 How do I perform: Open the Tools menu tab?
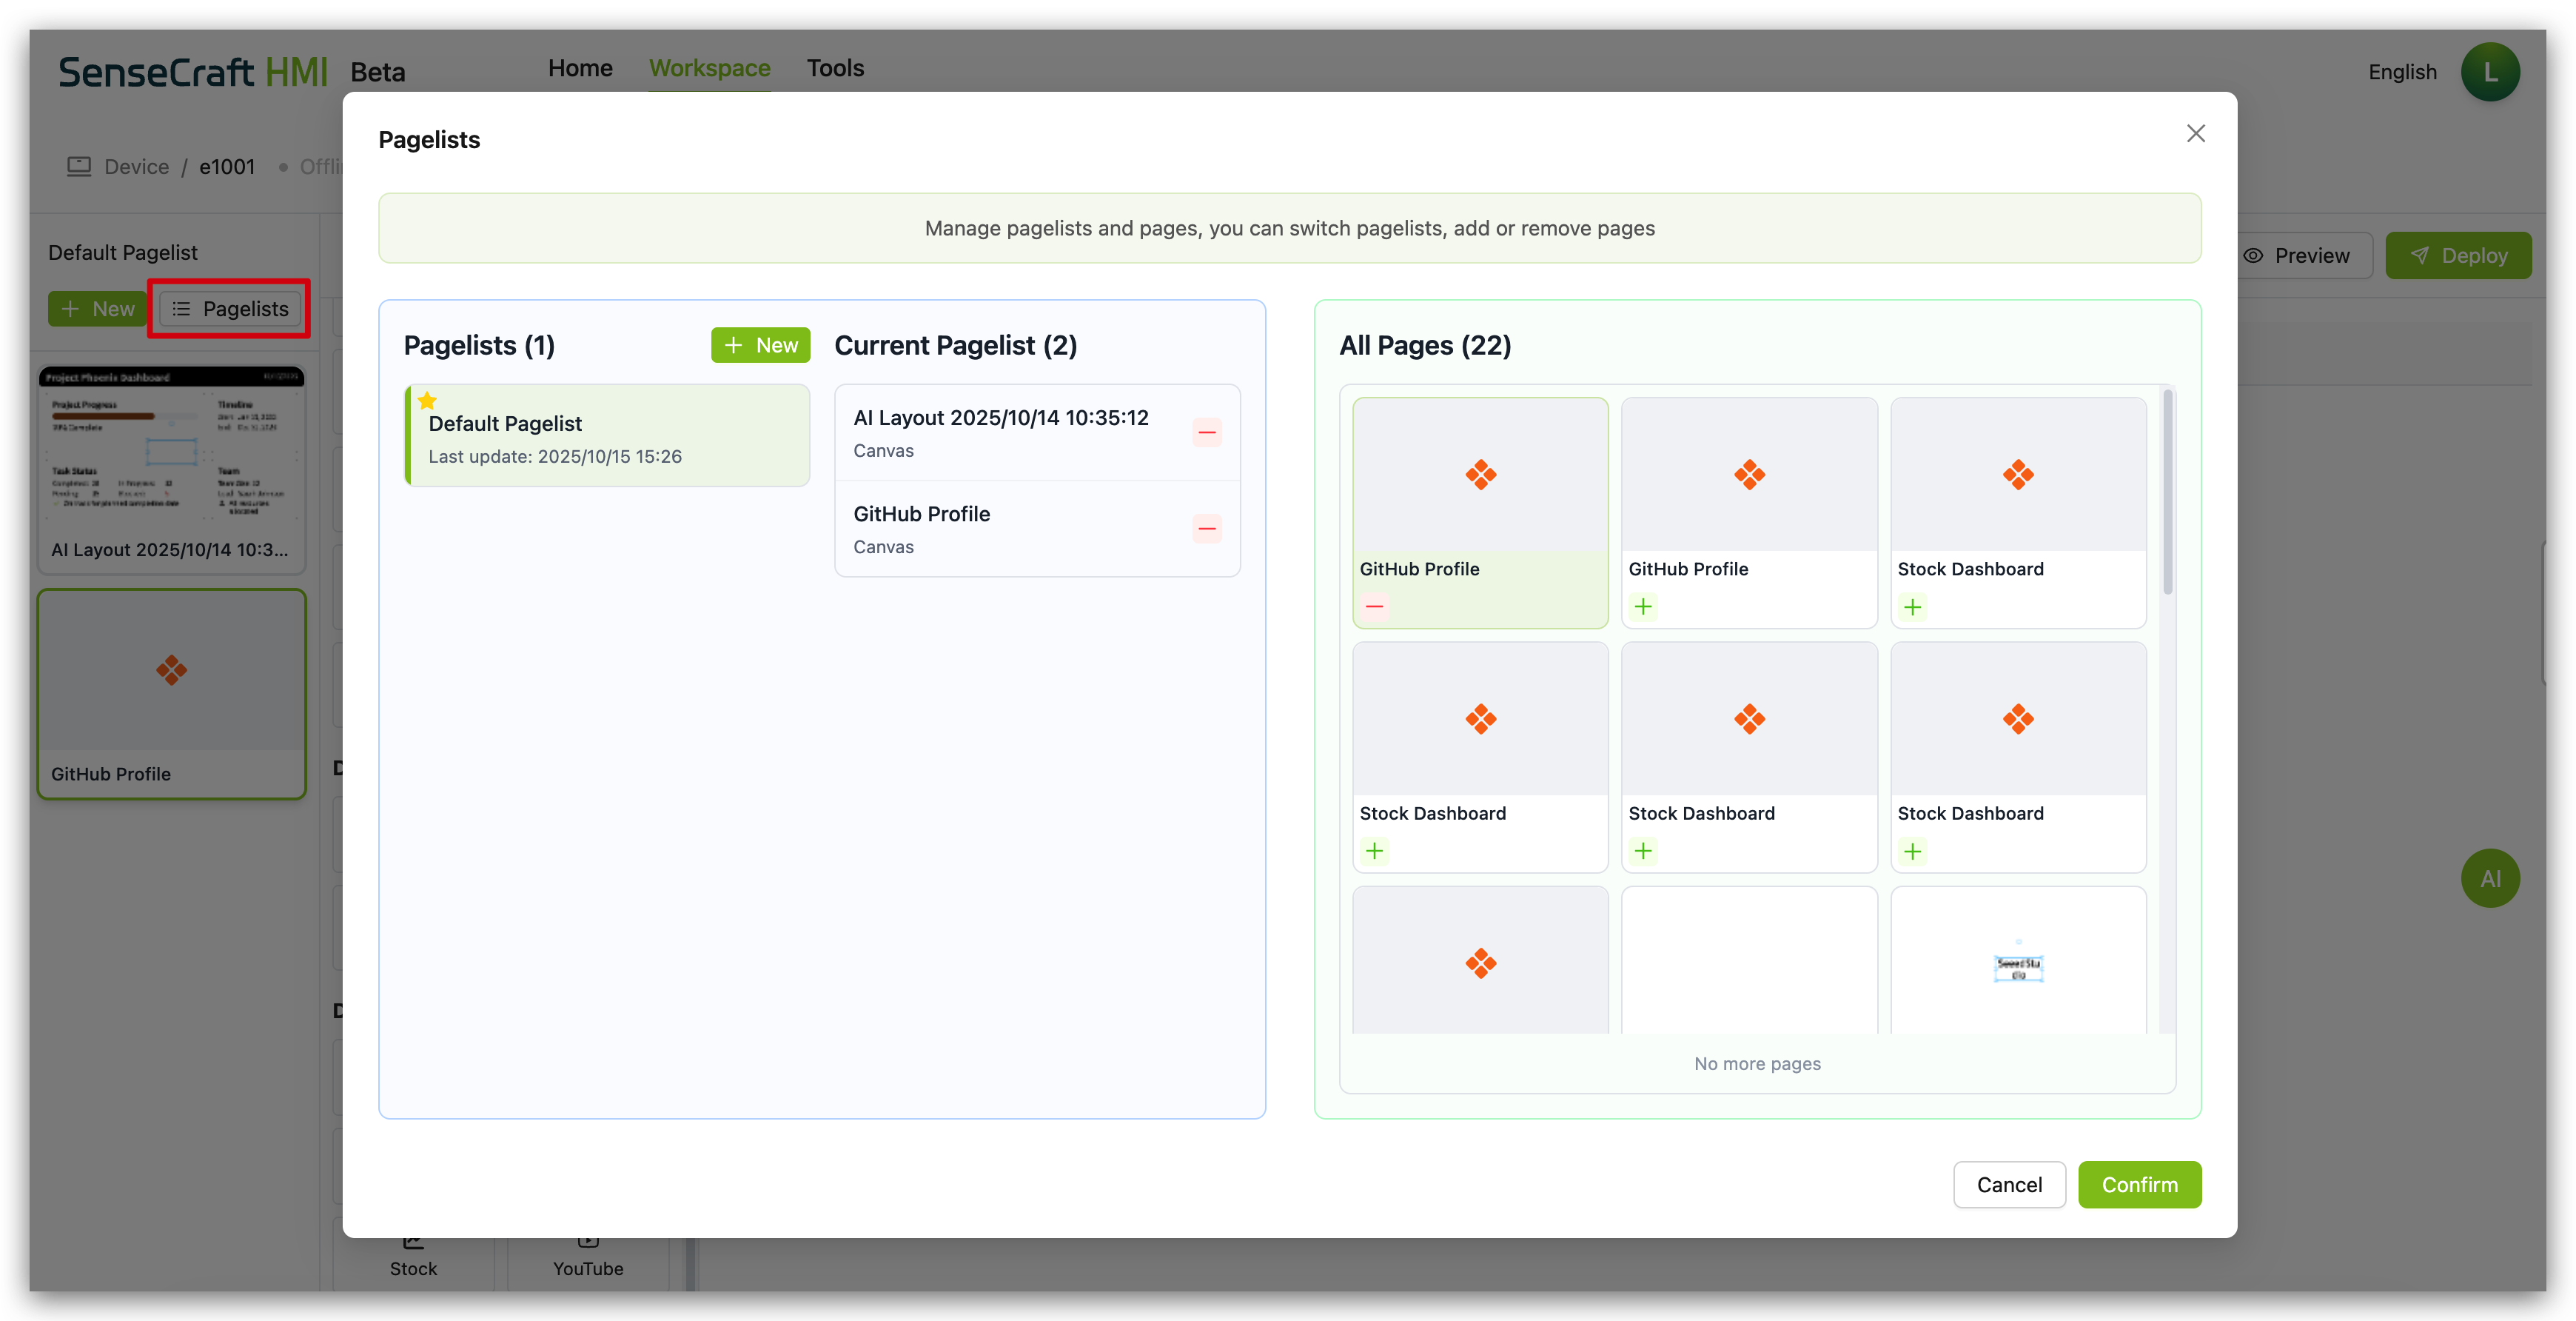(835, 68)
